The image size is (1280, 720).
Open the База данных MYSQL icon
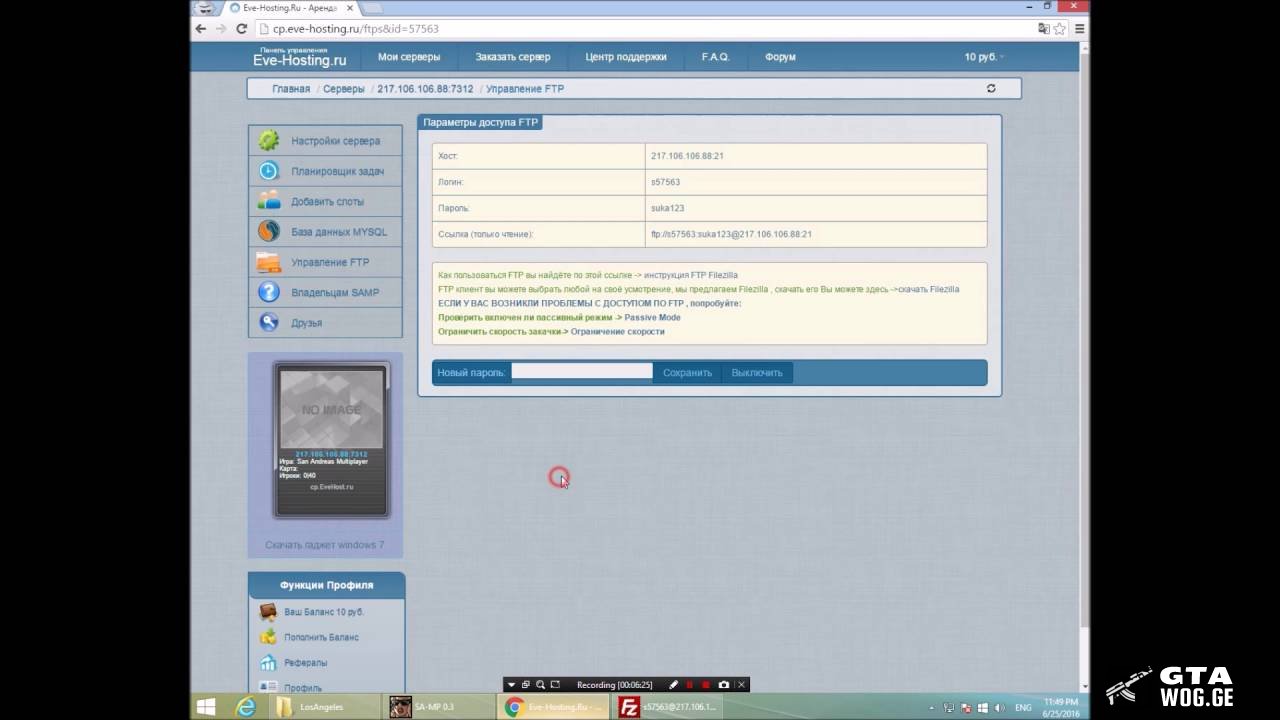pos(269,232)
